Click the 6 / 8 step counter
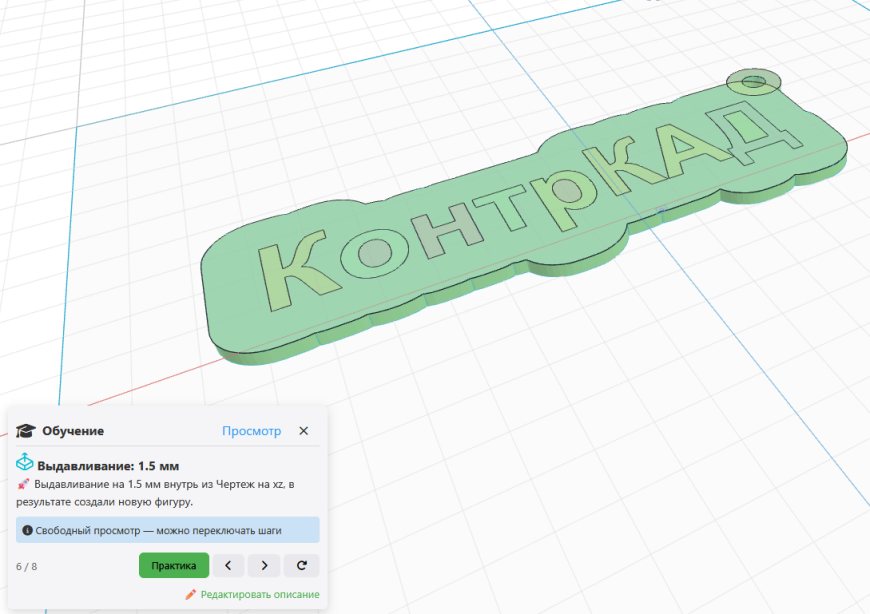 coord(27,566)
